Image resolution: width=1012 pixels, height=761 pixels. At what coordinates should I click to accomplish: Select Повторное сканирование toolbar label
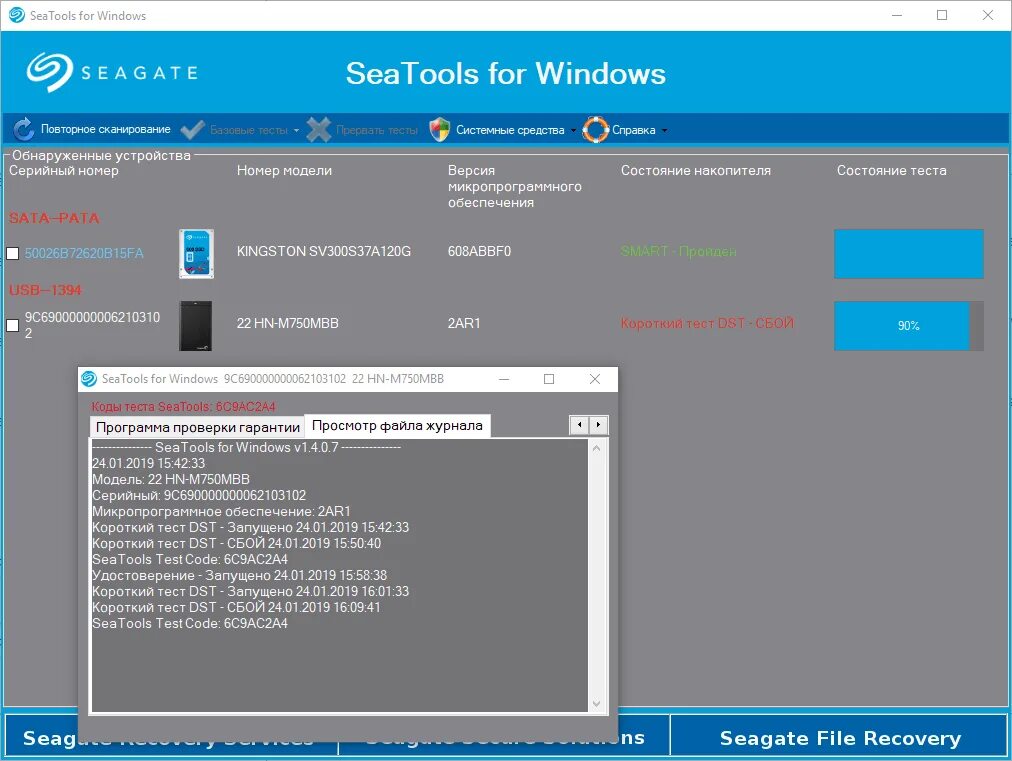pyautogui.click(x=106, y=129)
